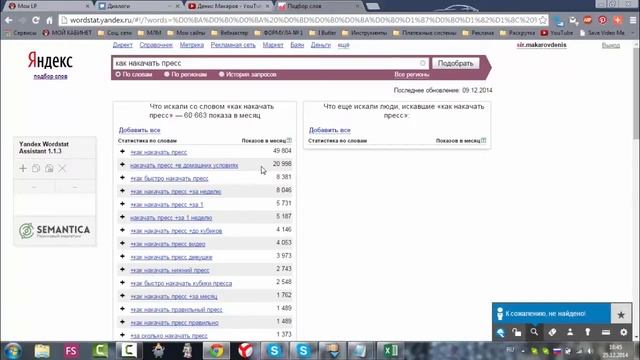Switch to the «Денис Макаров - YouTube» tab
The height and width of the screenshot is (360, 640).
(229, 6)
